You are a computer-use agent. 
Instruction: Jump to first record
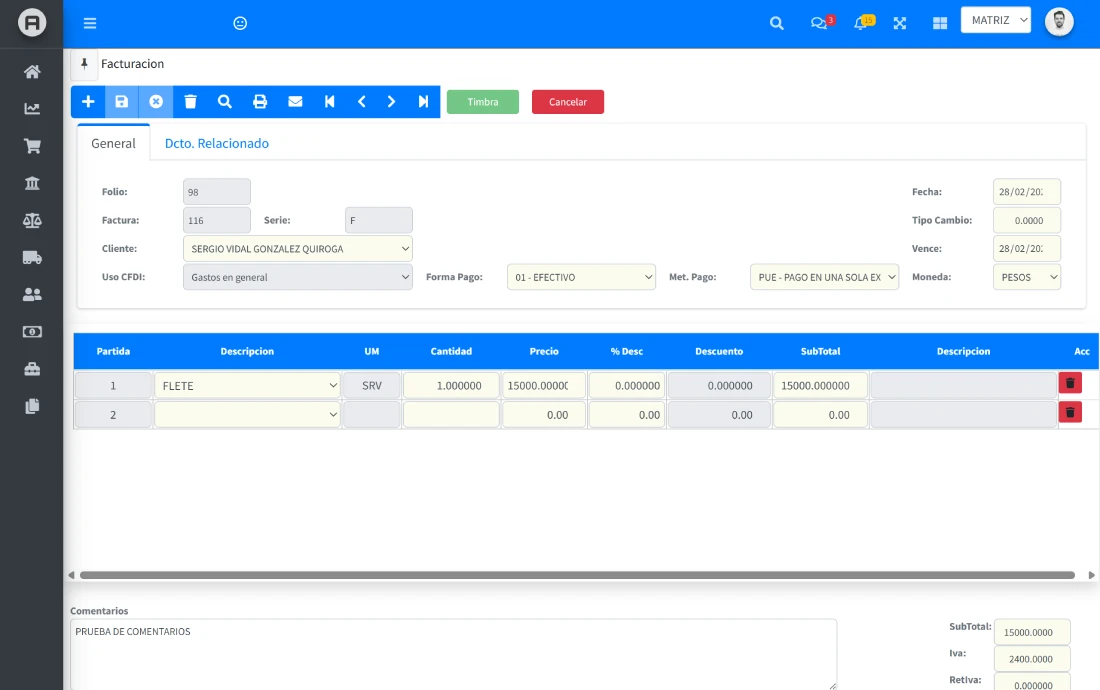pos(330,102)
